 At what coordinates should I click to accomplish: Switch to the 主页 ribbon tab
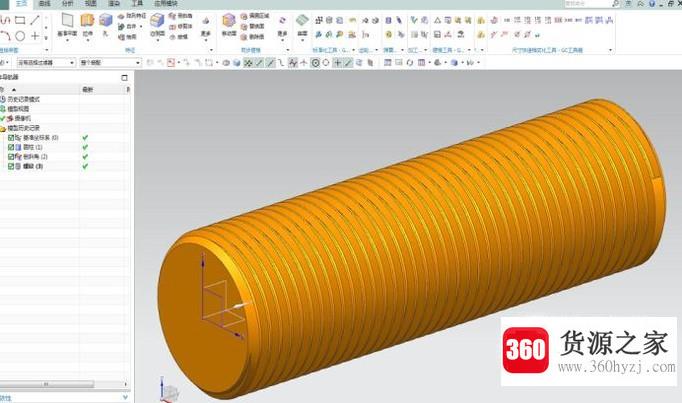click(x=21, y=3)
